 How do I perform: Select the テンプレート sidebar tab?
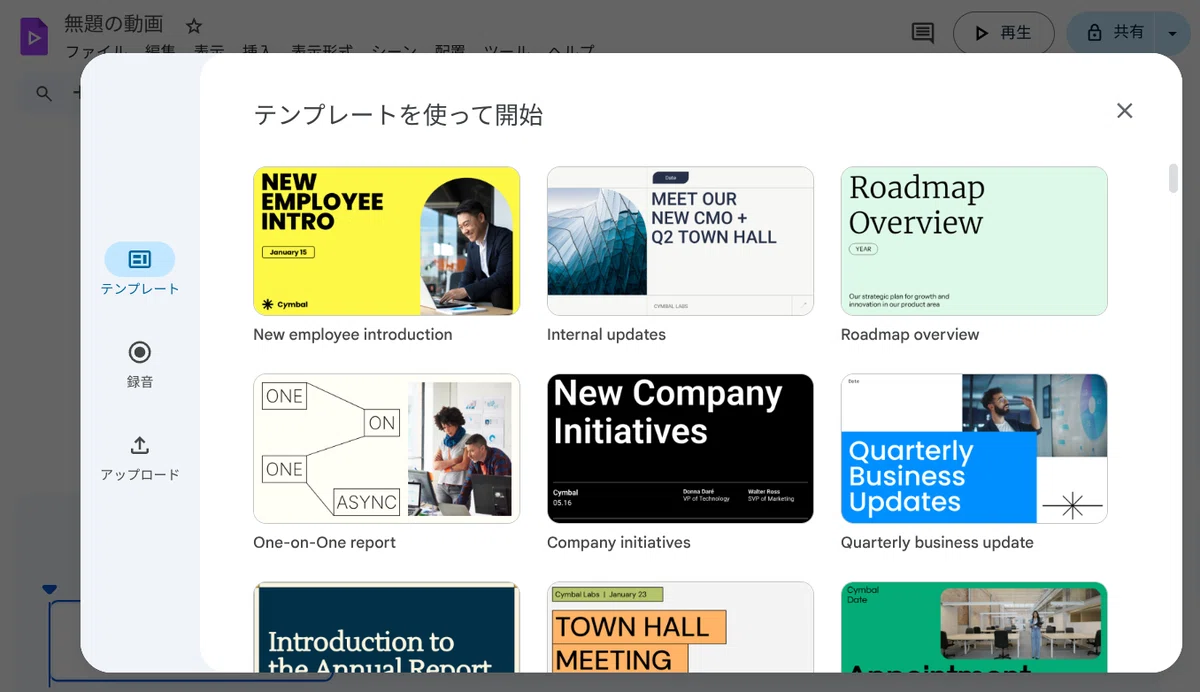pos(140,270)
